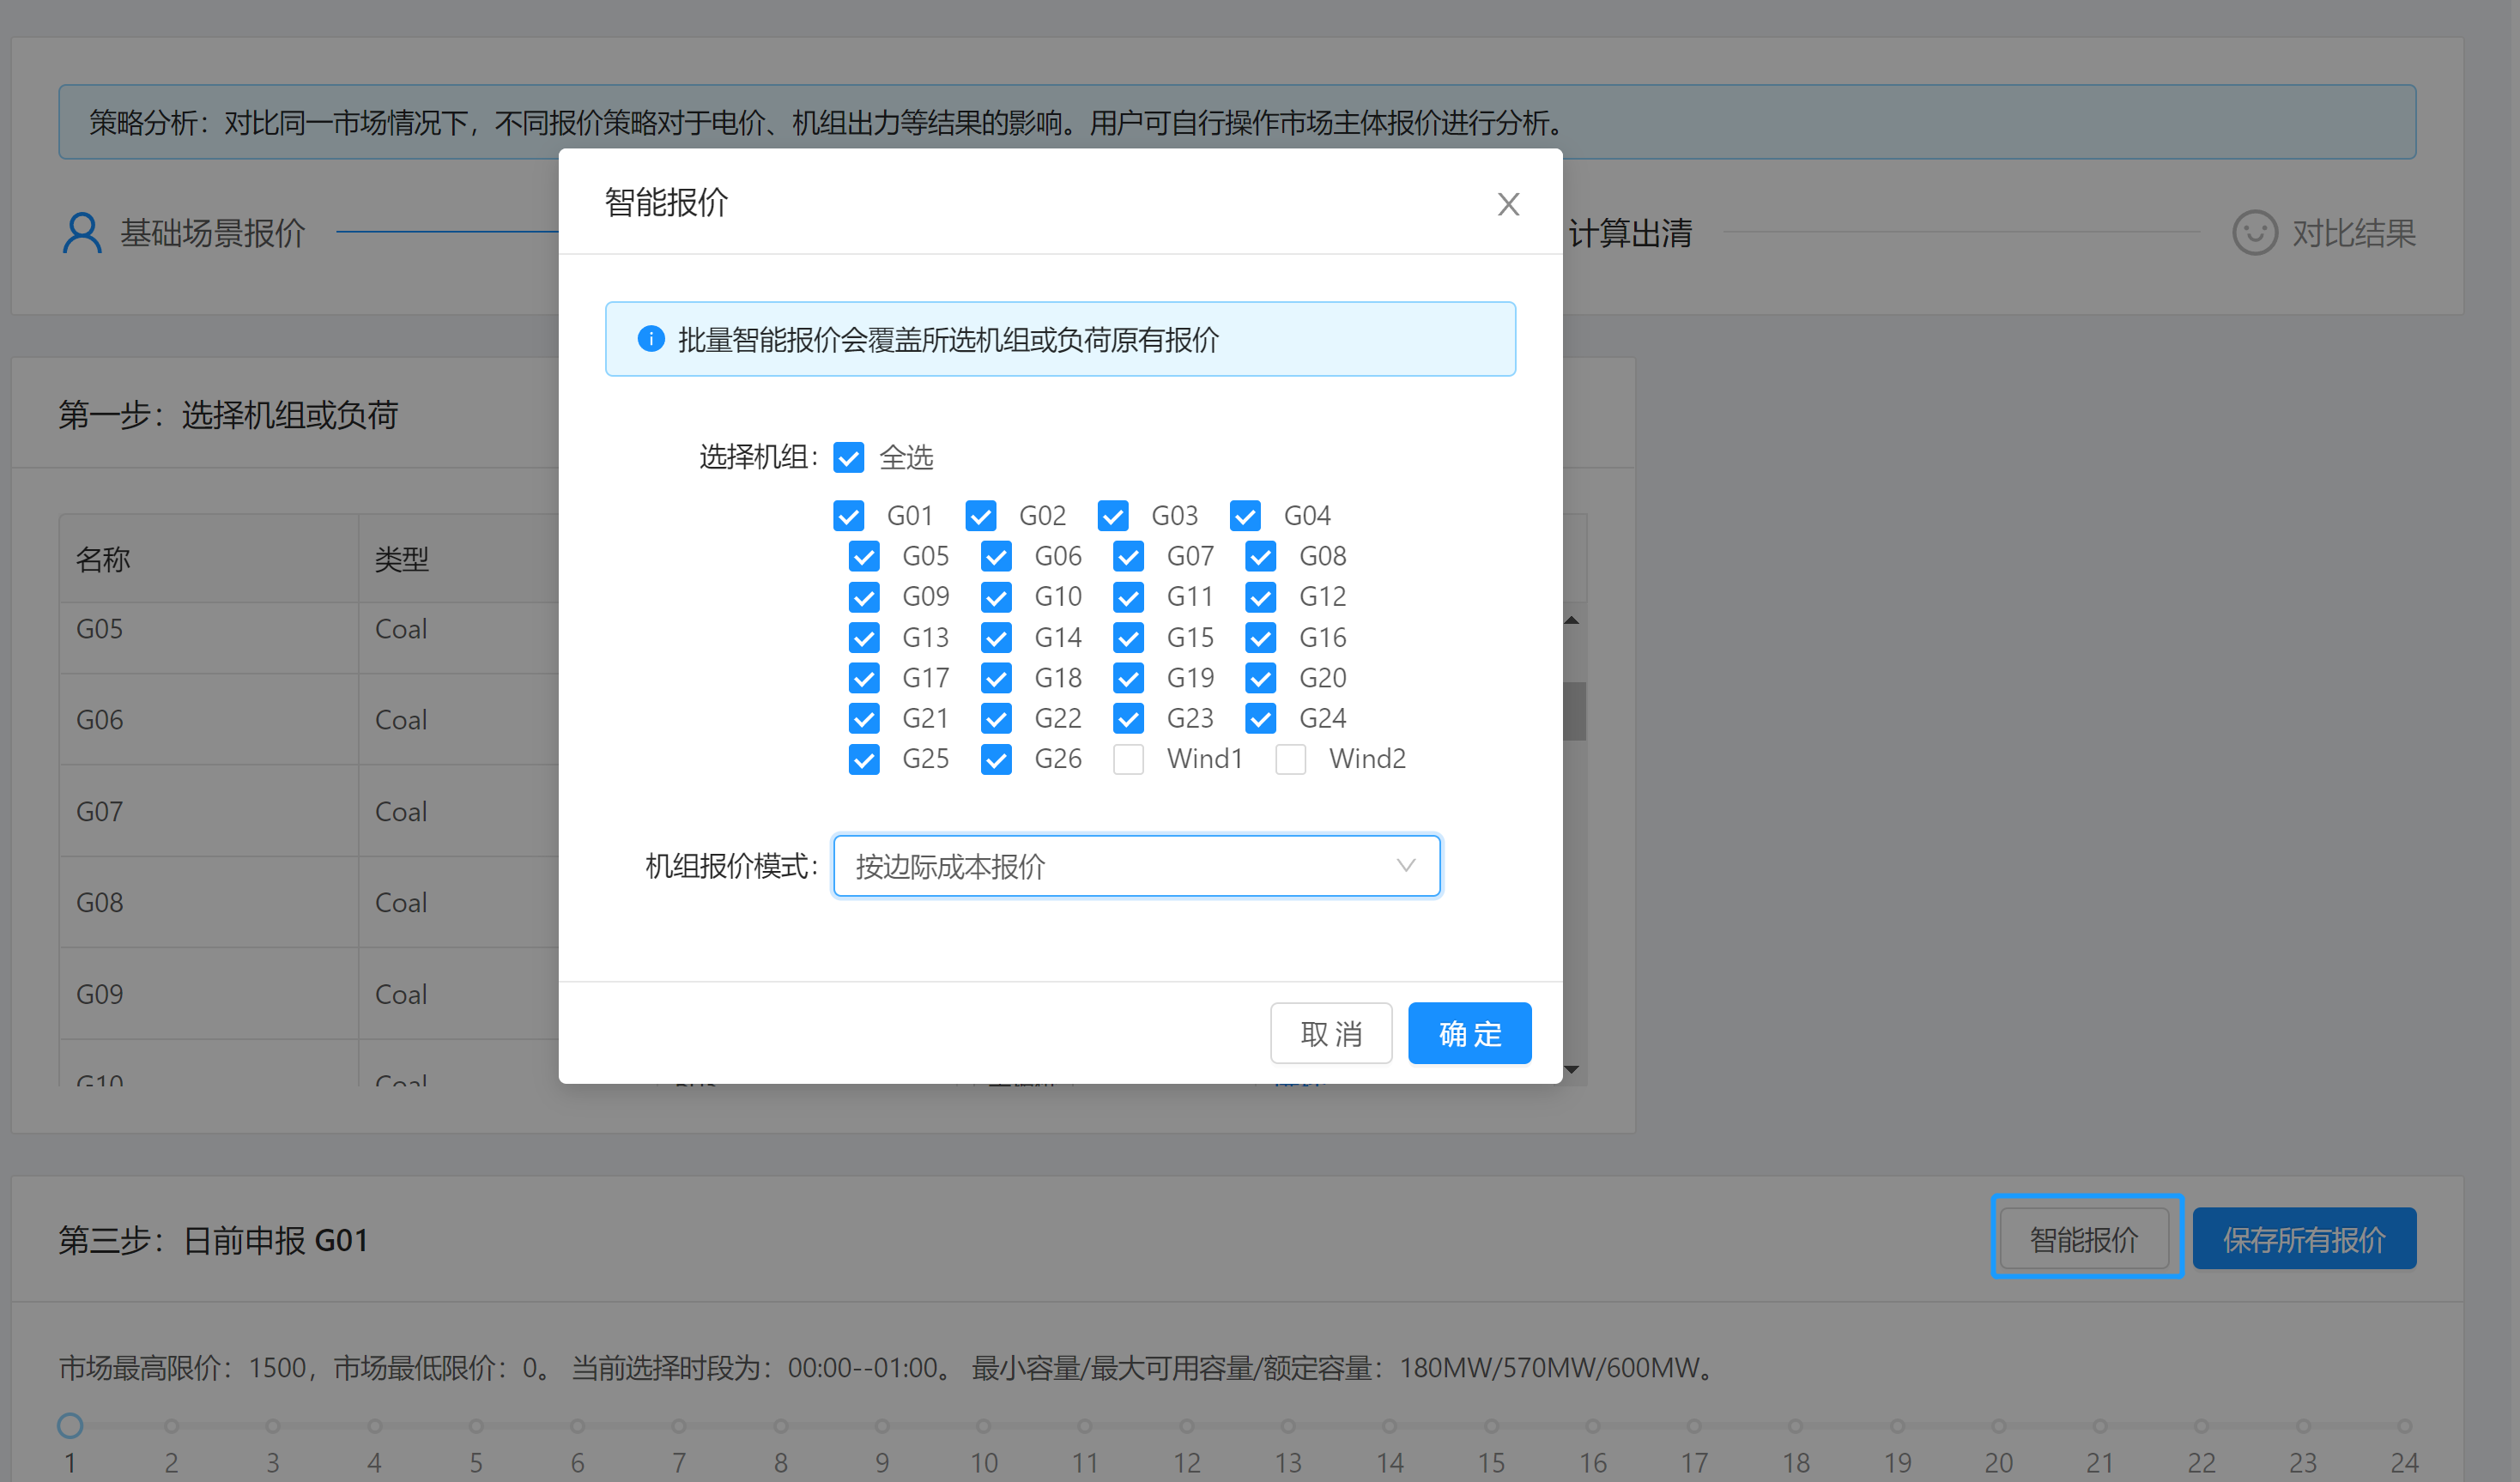The width and height of the screenshot is (2520, 1482).
Task: Go to the 计算出清 step
Action: tap(1630, 233)
